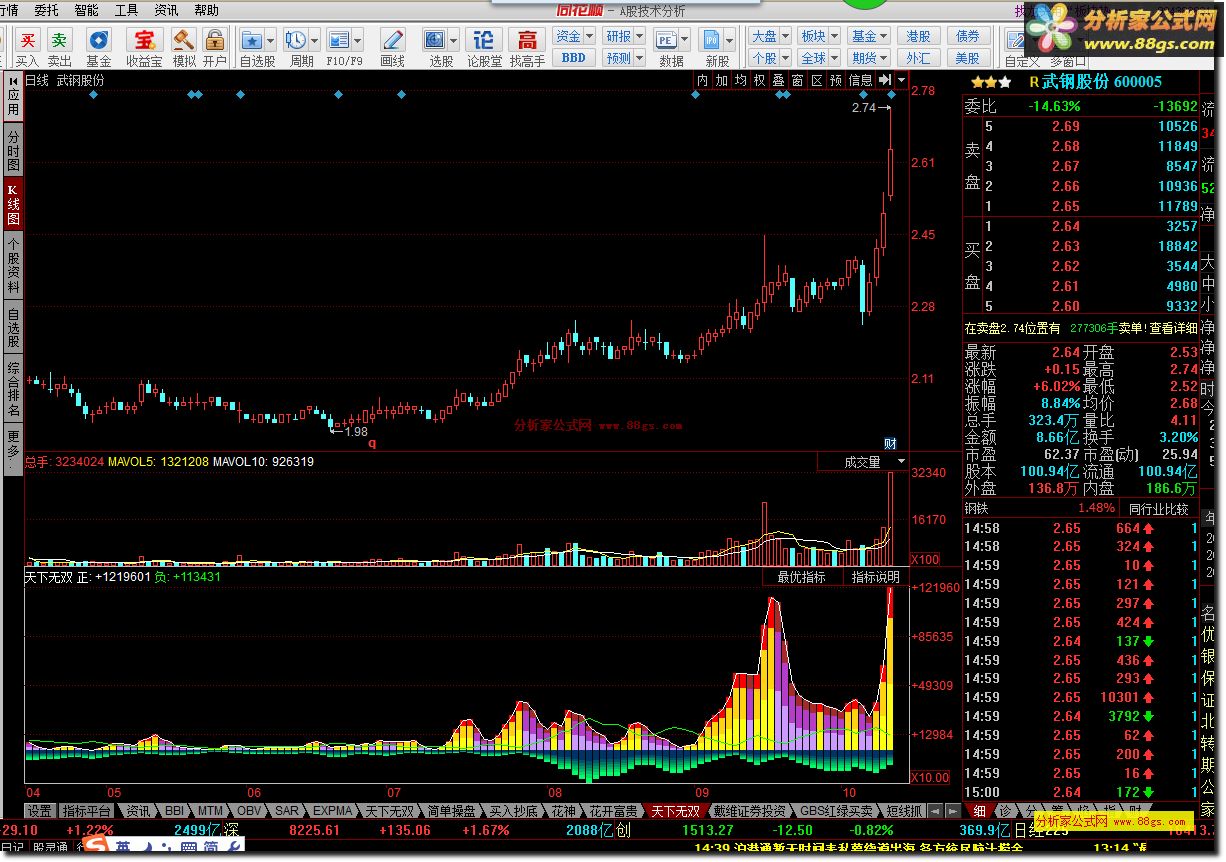Image resolution: width=1226 pixels, height=862 pixels.
Task: Click the 最优指标 button
Action: click(x=802, y=577)
